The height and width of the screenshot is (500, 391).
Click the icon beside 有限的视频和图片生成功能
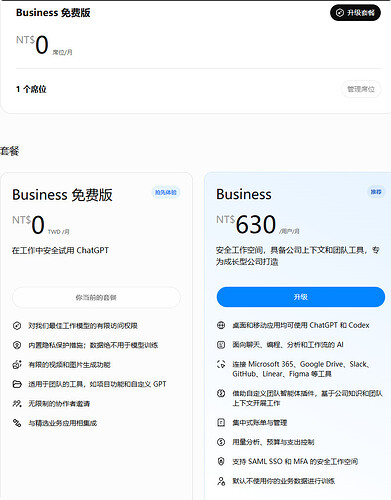point(17,365)
